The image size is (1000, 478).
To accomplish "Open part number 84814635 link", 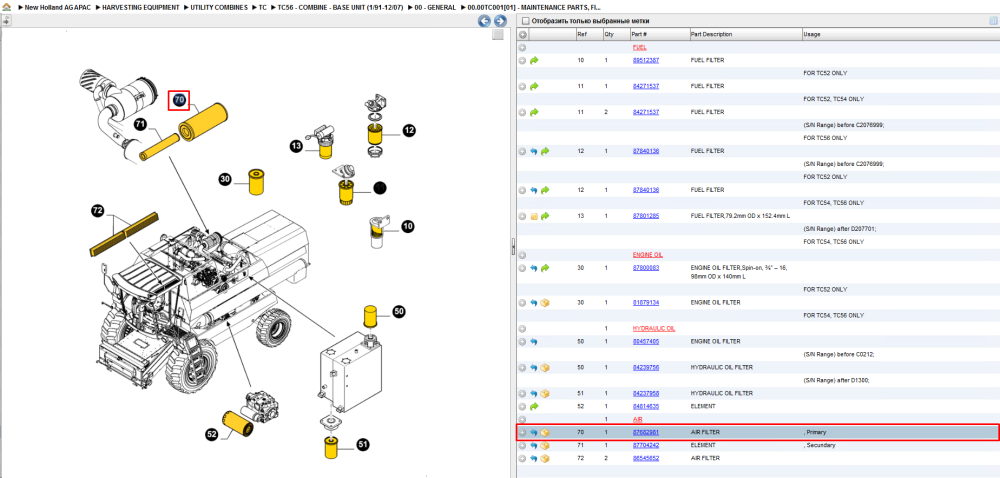I will (x=645, y=406).
